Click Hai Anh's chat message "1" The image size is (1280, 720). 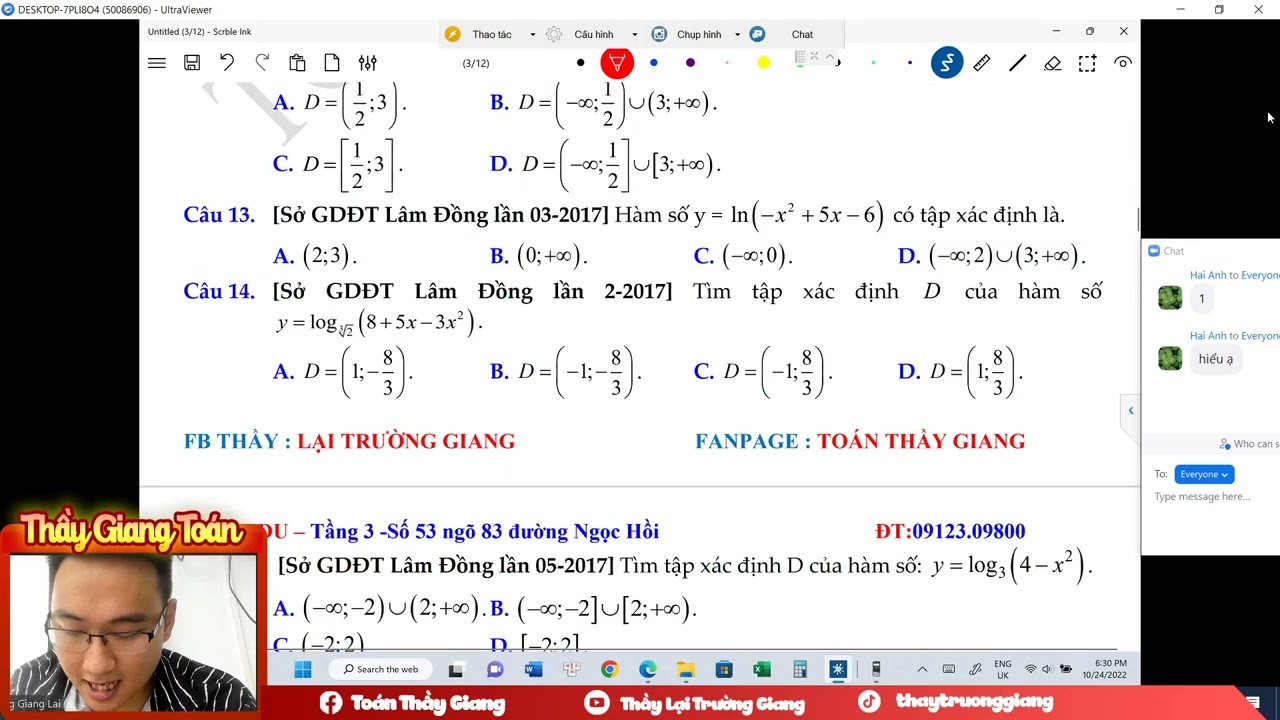pos(1202,298)
